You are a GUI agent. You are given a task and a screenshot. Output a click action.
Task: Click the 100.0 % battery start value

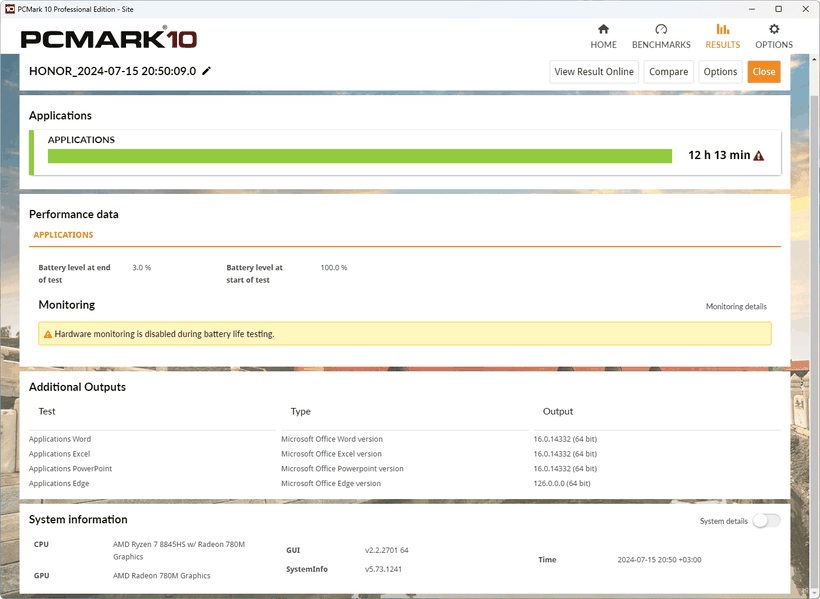point(334,268)
